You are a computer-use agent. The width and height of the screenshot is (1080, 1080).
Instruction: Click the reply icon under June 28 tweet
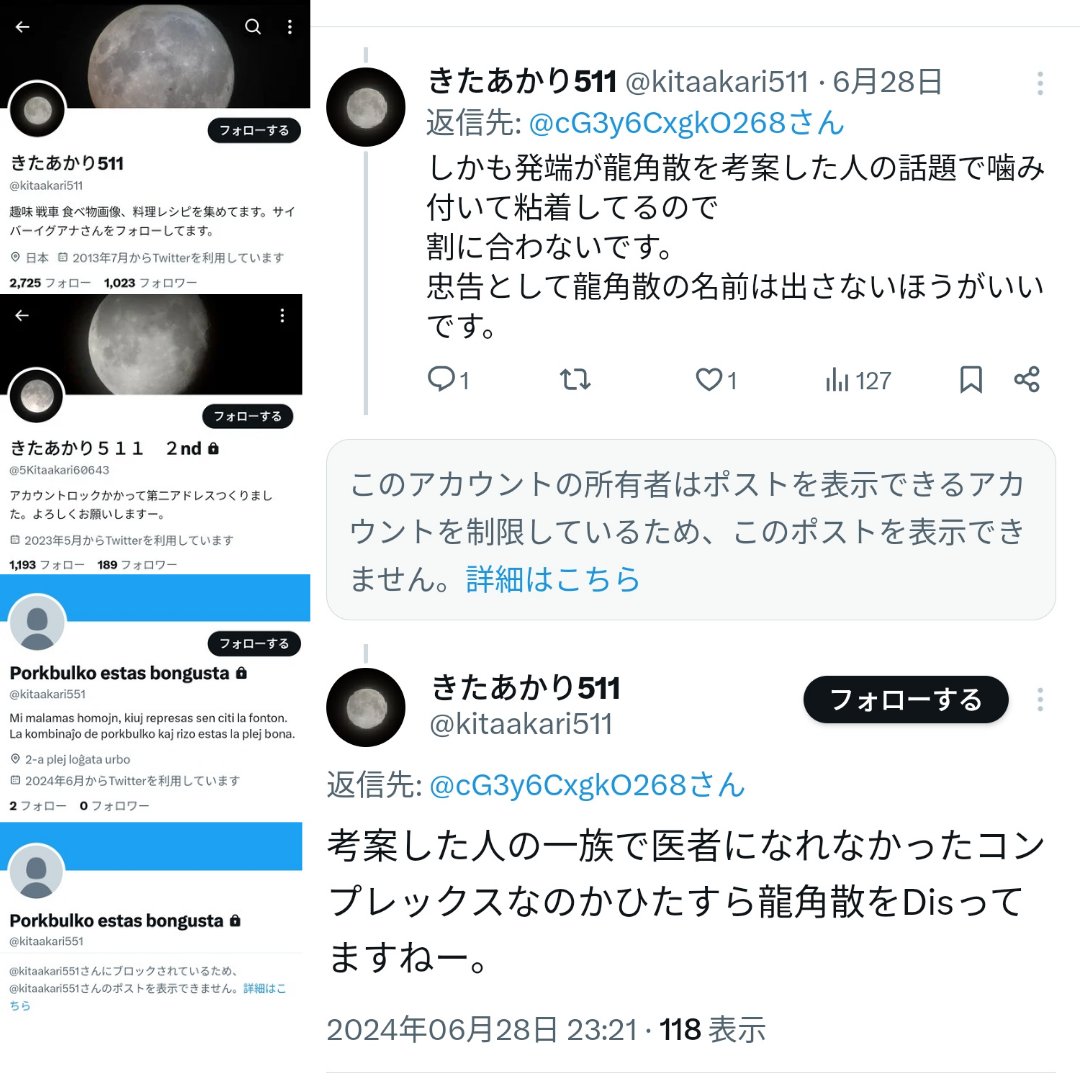coord(441,379)
